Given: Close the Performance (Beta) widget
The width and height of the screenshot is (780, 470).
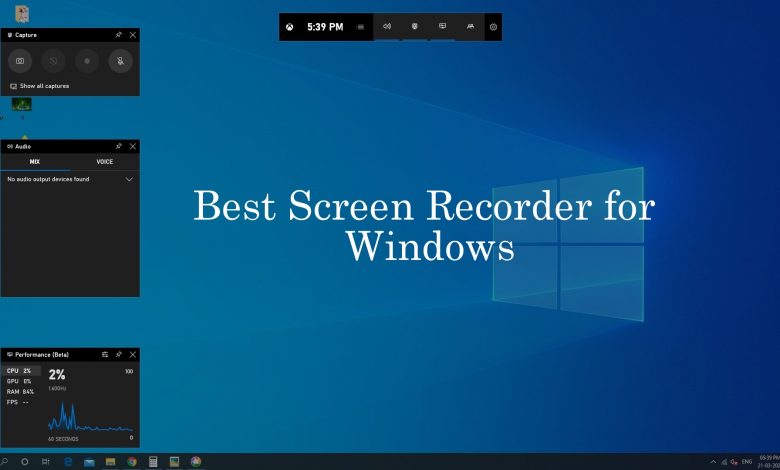Looking at the screenshot, I should [133, 355].
